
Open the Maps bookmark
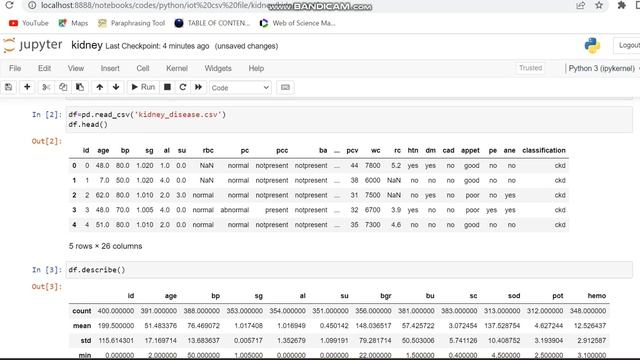[x=73, y=23]
